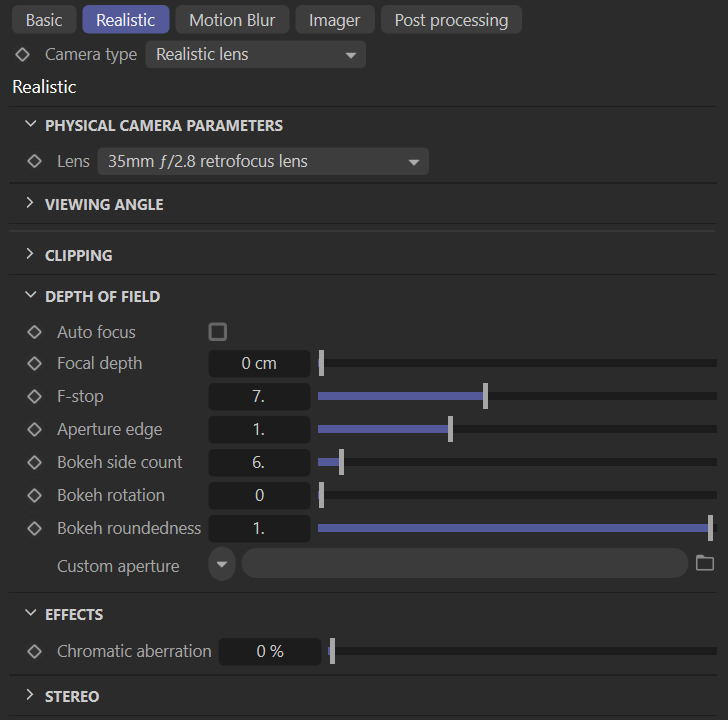The image size is (728, 720).
Task: Enable the Auto focus checkbox
Action: tap(217, 332)
